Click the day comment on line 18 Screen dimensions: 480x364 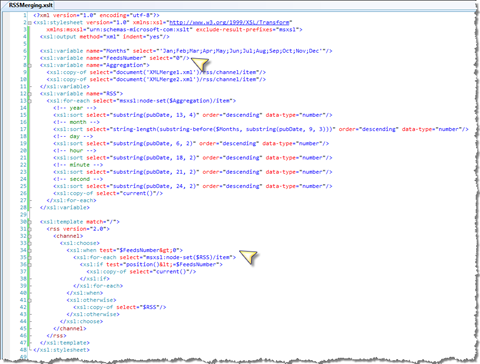click(x=73, y=136)
